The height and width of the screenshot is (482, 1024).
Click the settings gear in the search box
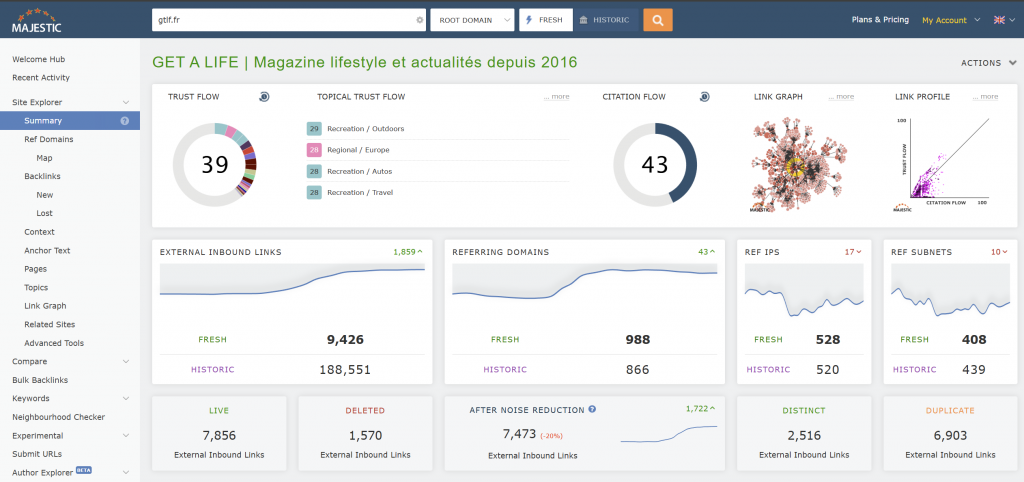coord(419,20)
